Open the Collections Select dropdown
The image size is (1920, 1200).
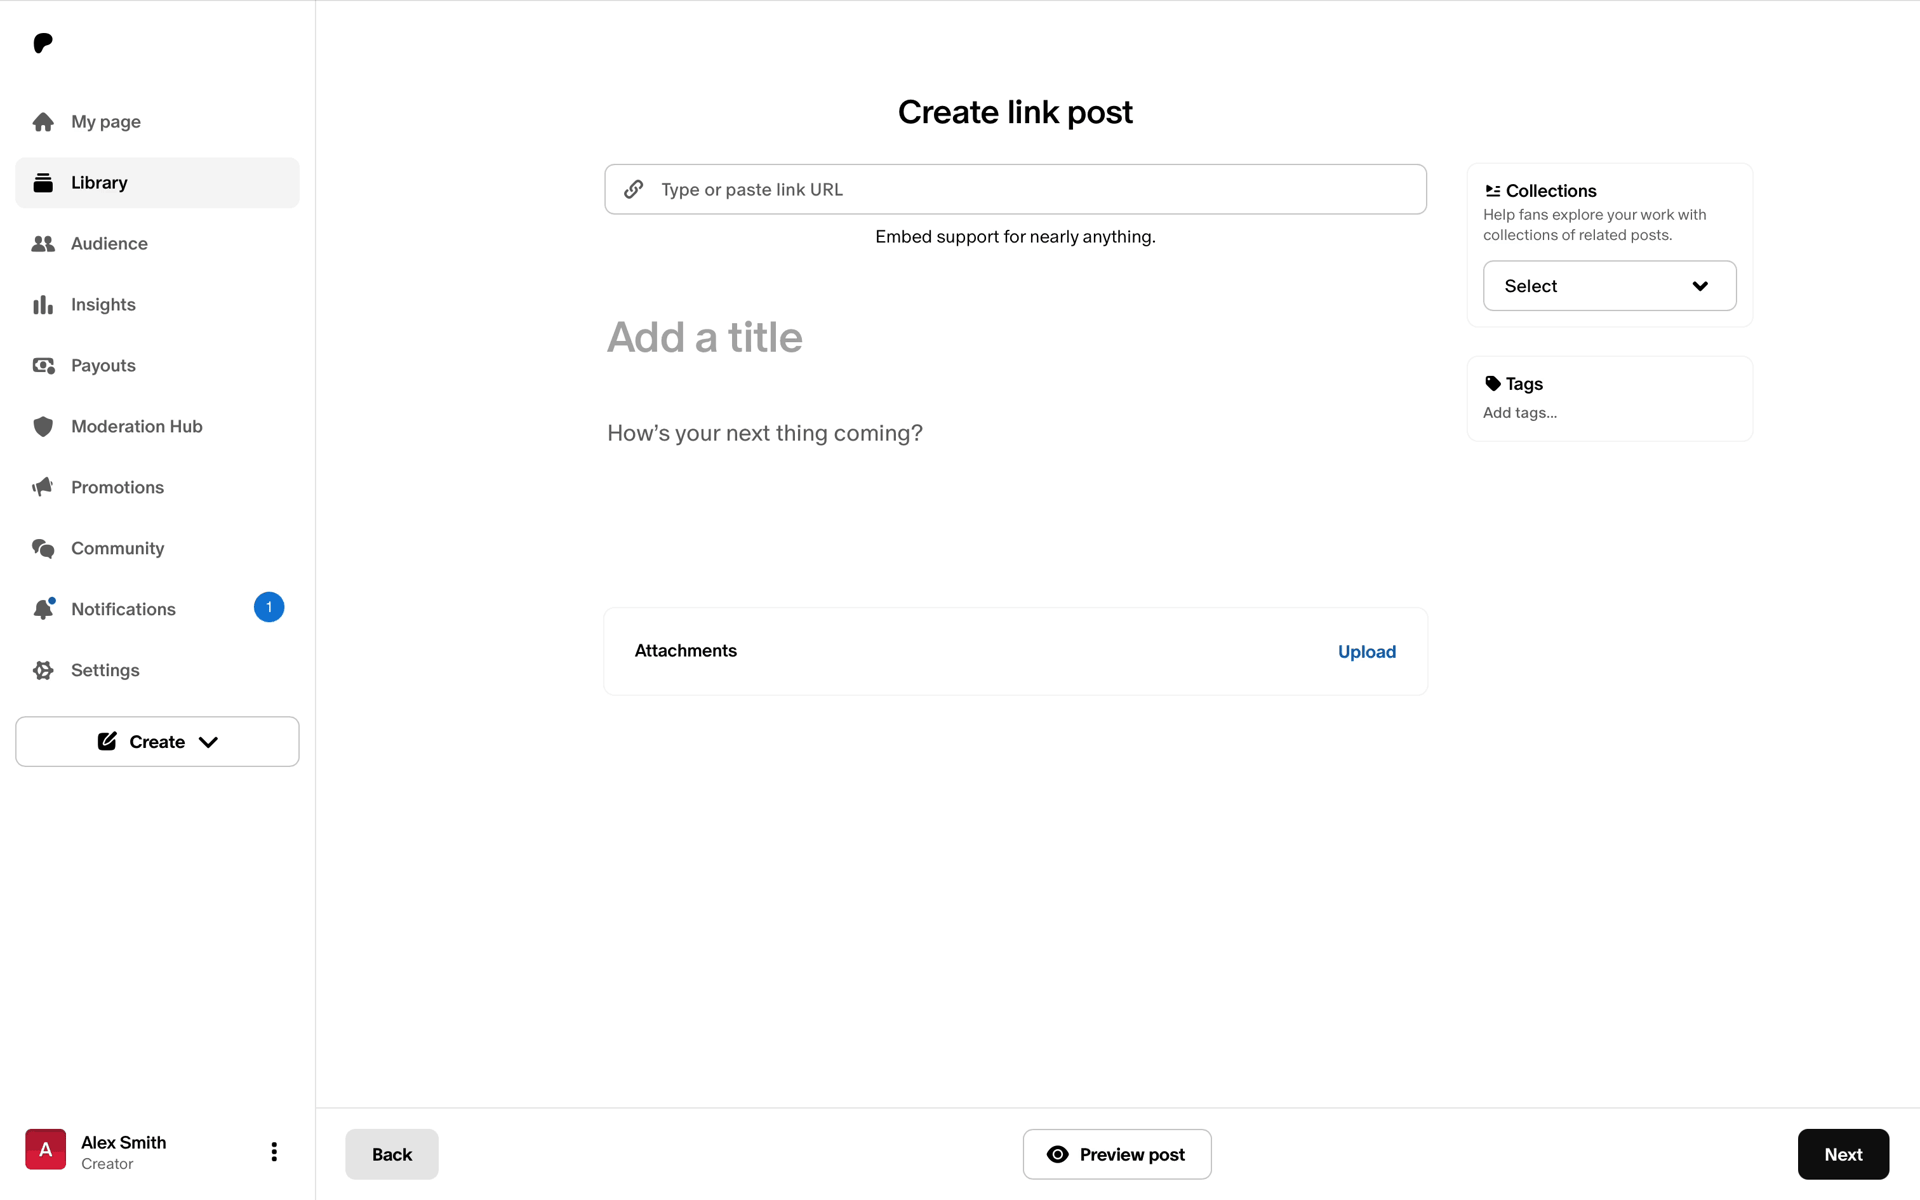[1610, 287]
